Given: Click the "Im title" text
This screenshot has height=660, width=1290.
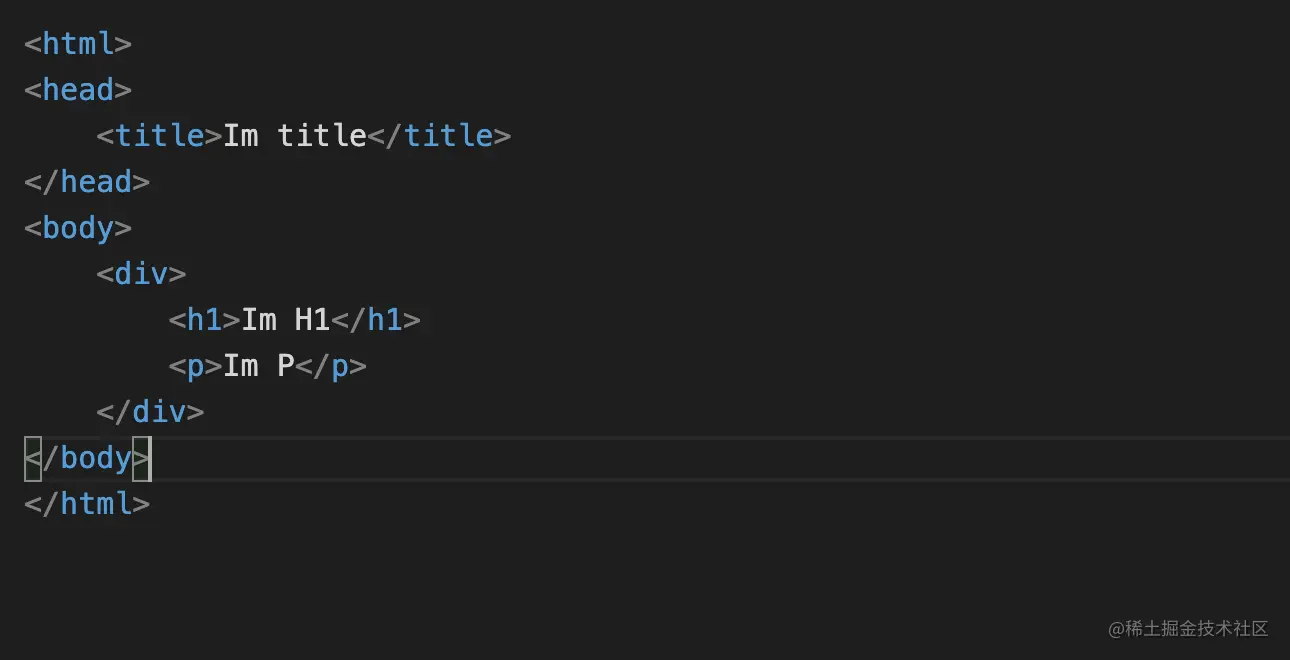Looking at the screenshot, I should [x=295, y=136].
